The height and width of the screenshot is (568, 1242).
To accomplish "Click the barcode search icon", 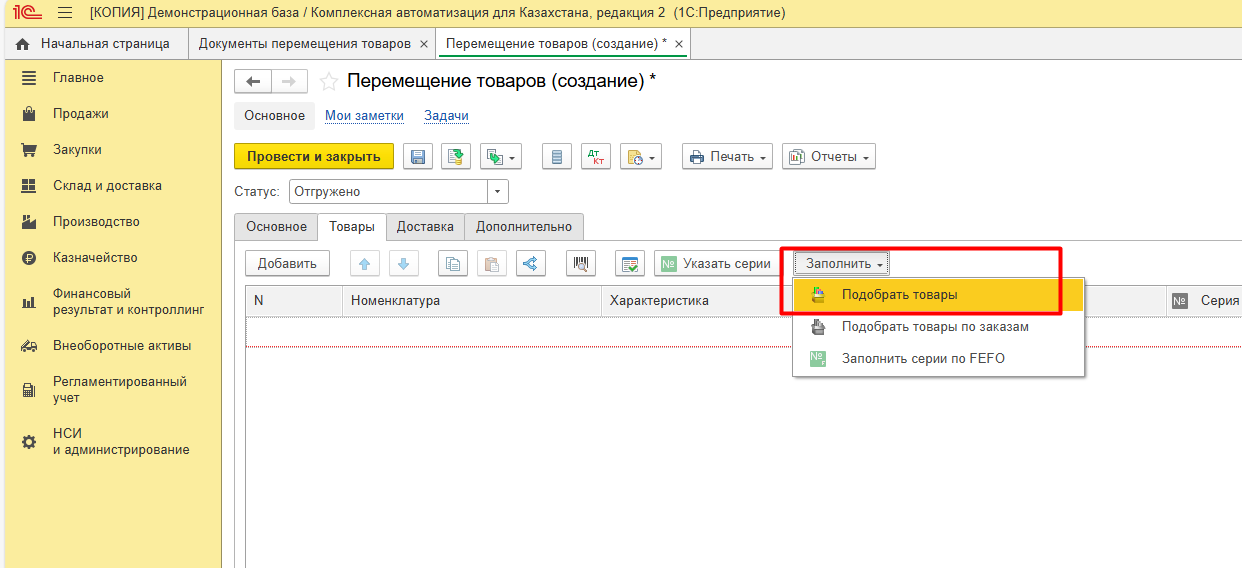I will (x=581, y=264).
